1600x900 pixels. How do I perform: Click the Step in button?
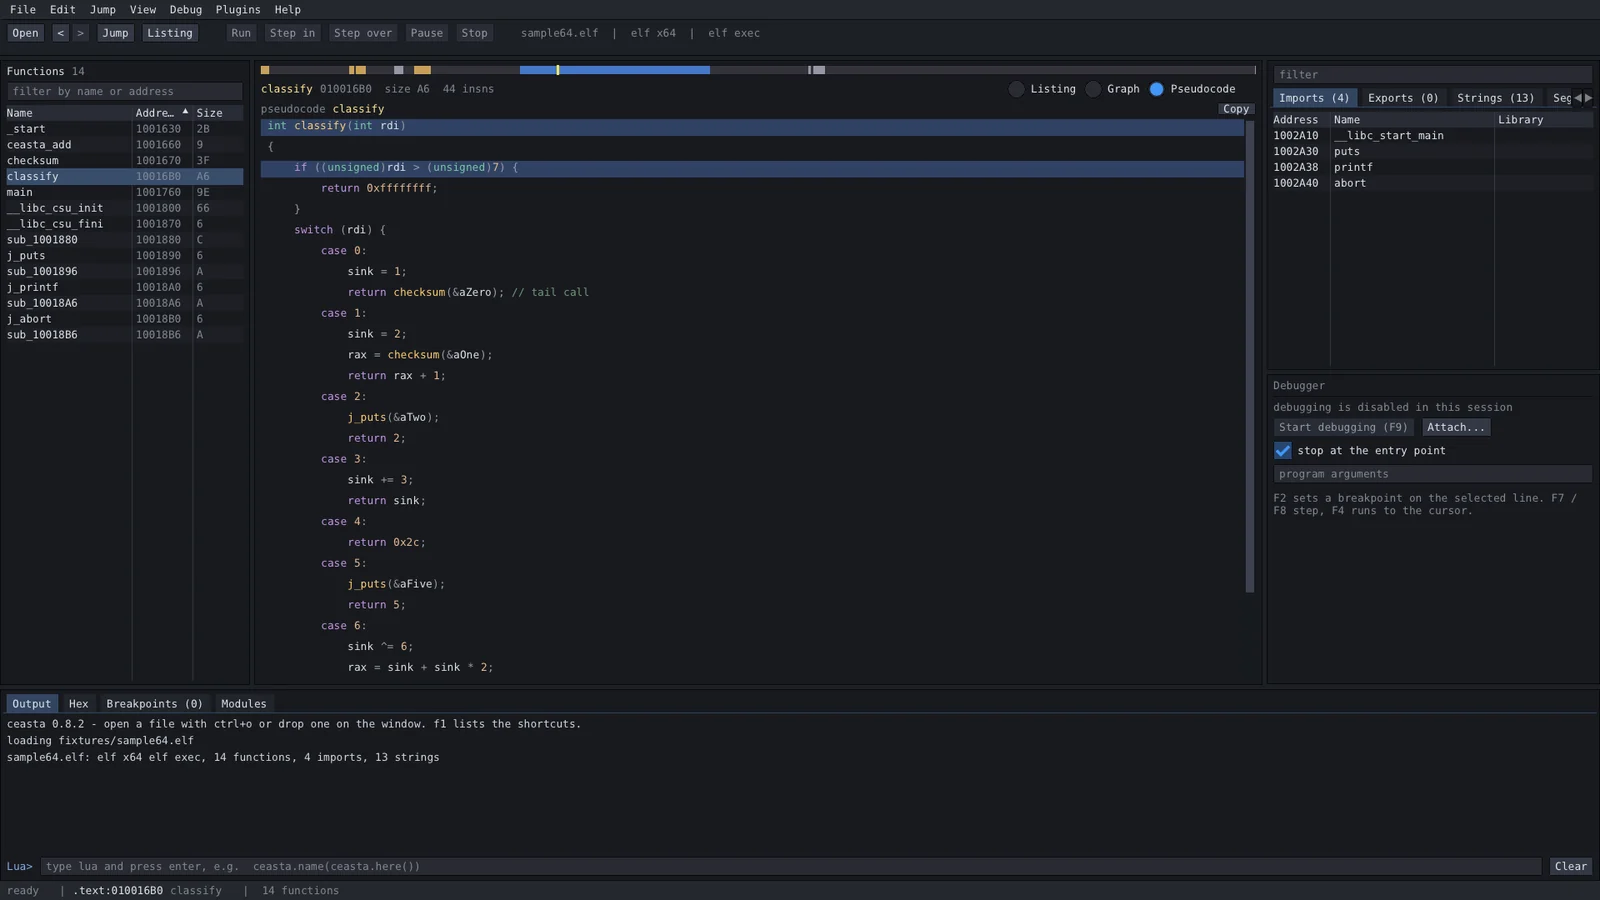pyautogui.click(x=293, y=33)
